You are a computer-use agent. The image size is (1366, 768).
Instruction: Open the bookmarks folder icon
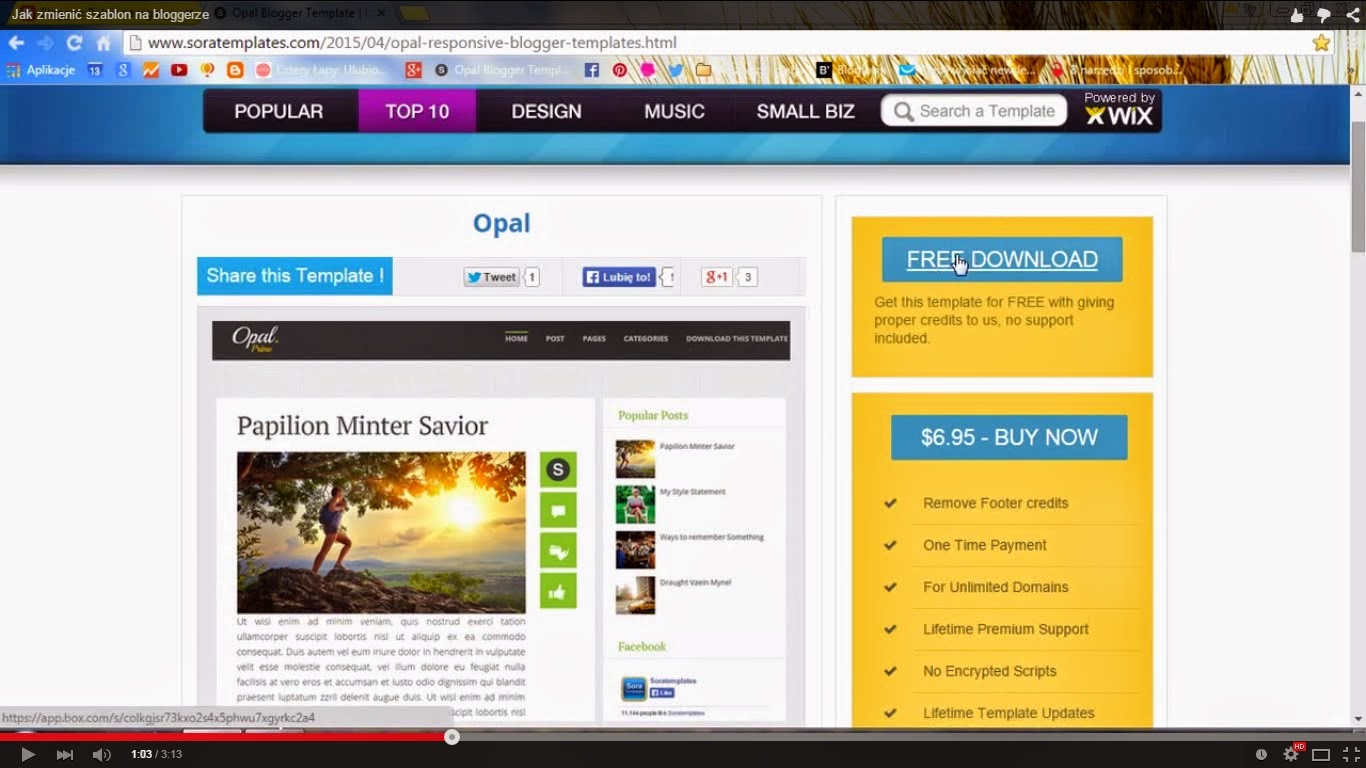[x=704, y=70]
